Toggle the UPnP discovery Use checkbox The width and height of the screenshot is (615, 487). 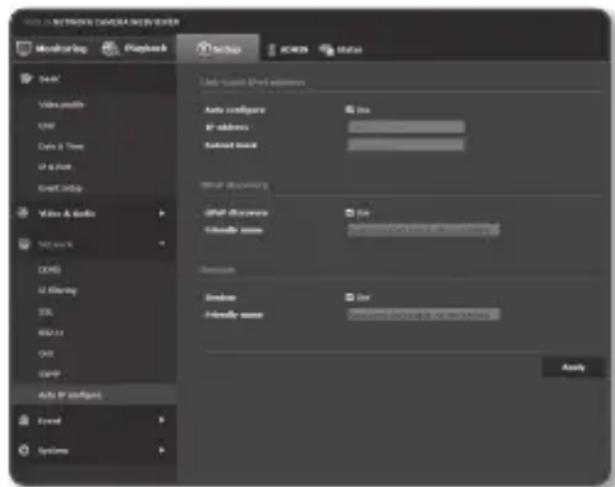click(x=349, y=213)
